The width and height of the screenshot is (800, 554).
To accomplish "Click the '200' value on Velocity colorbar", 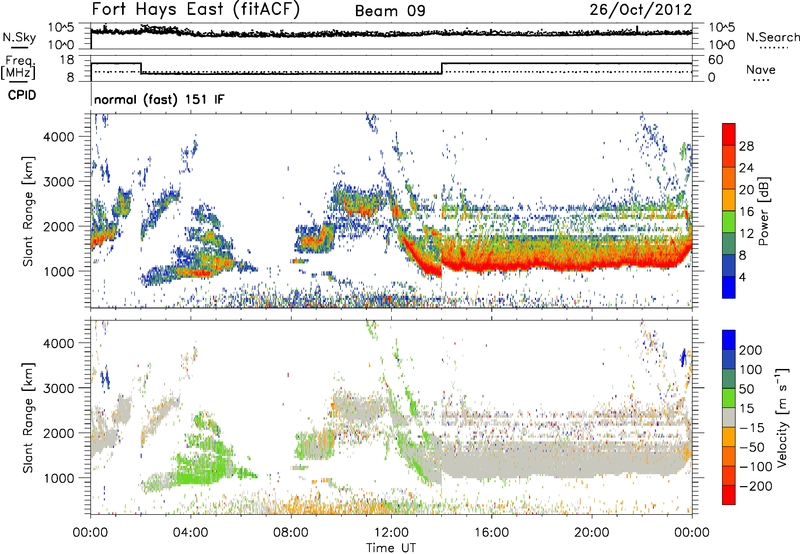I will 751,350.
